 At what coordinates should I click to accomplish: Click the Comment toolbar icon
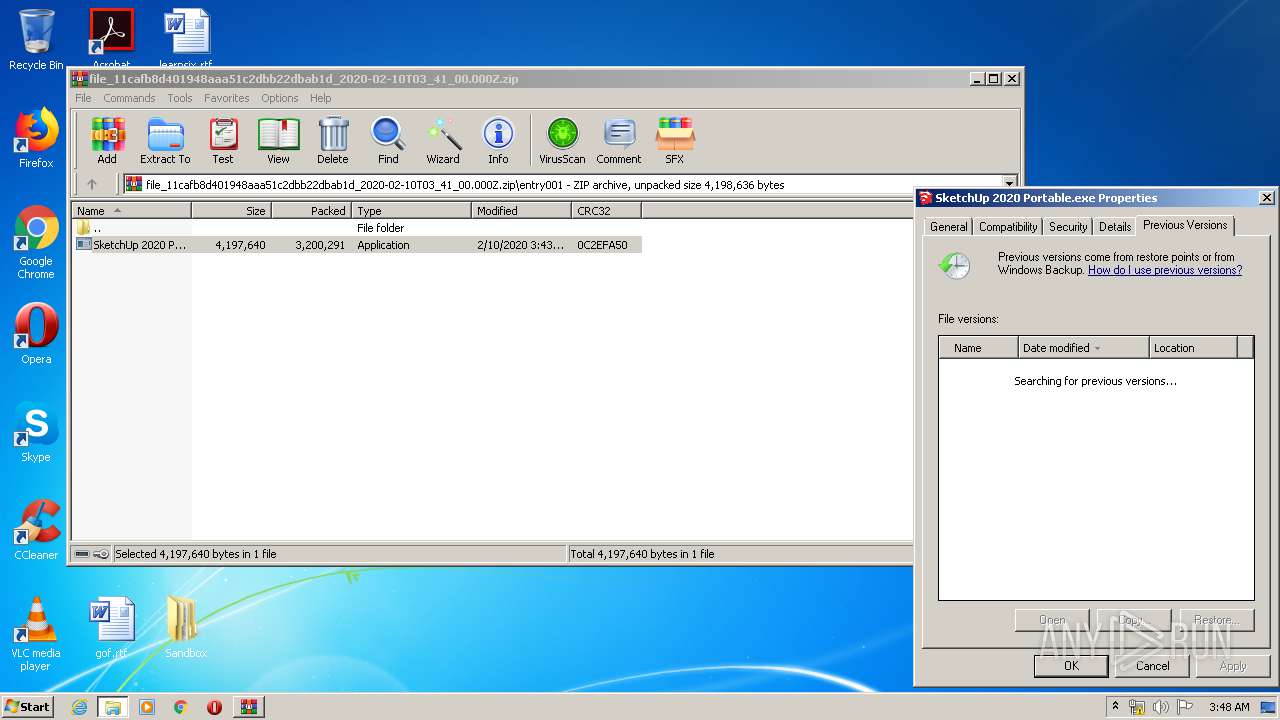[x=619, y=141]
